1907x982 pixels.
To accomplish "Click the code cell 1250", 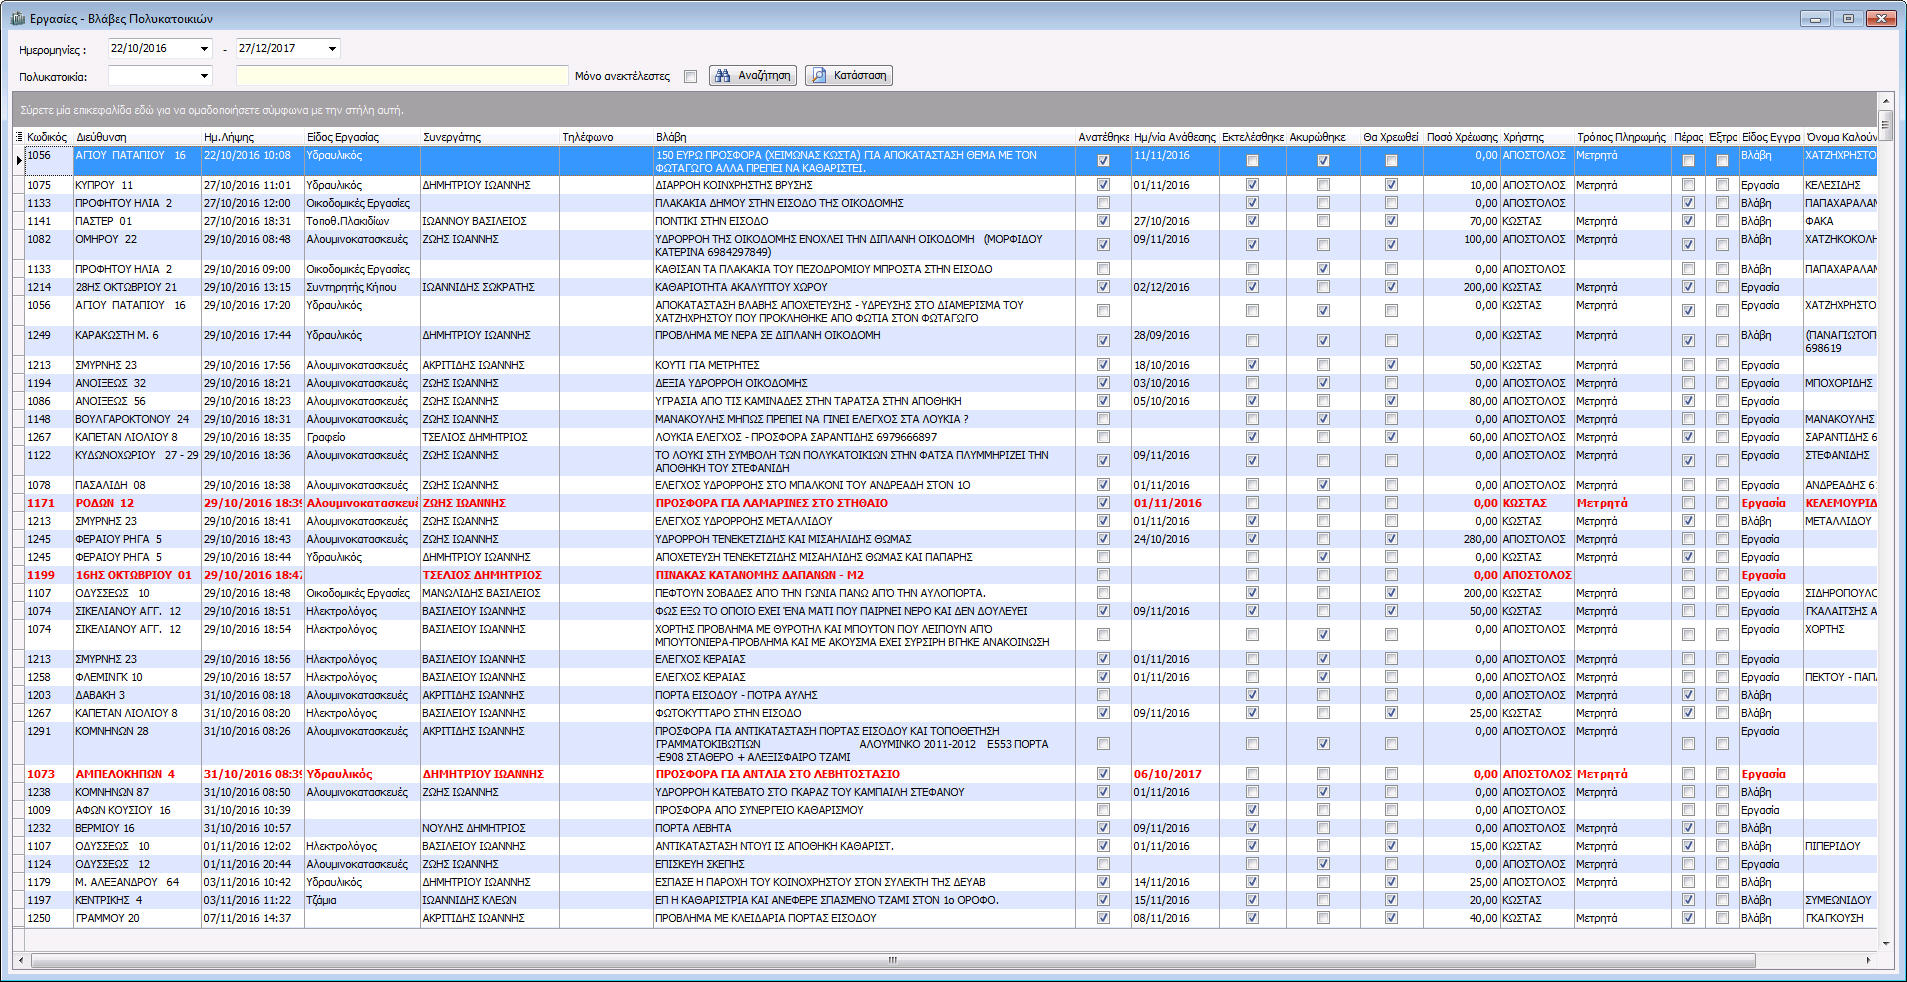I will coord(39,918).
